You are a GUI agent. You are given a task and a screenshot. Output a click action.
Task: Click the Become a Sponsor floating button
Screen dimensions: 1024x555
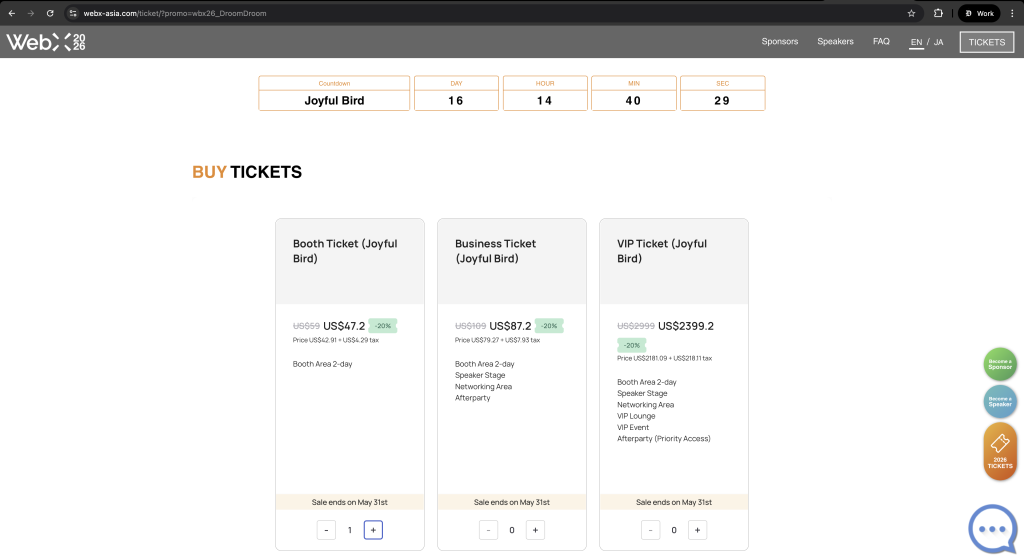(1000, 364)
